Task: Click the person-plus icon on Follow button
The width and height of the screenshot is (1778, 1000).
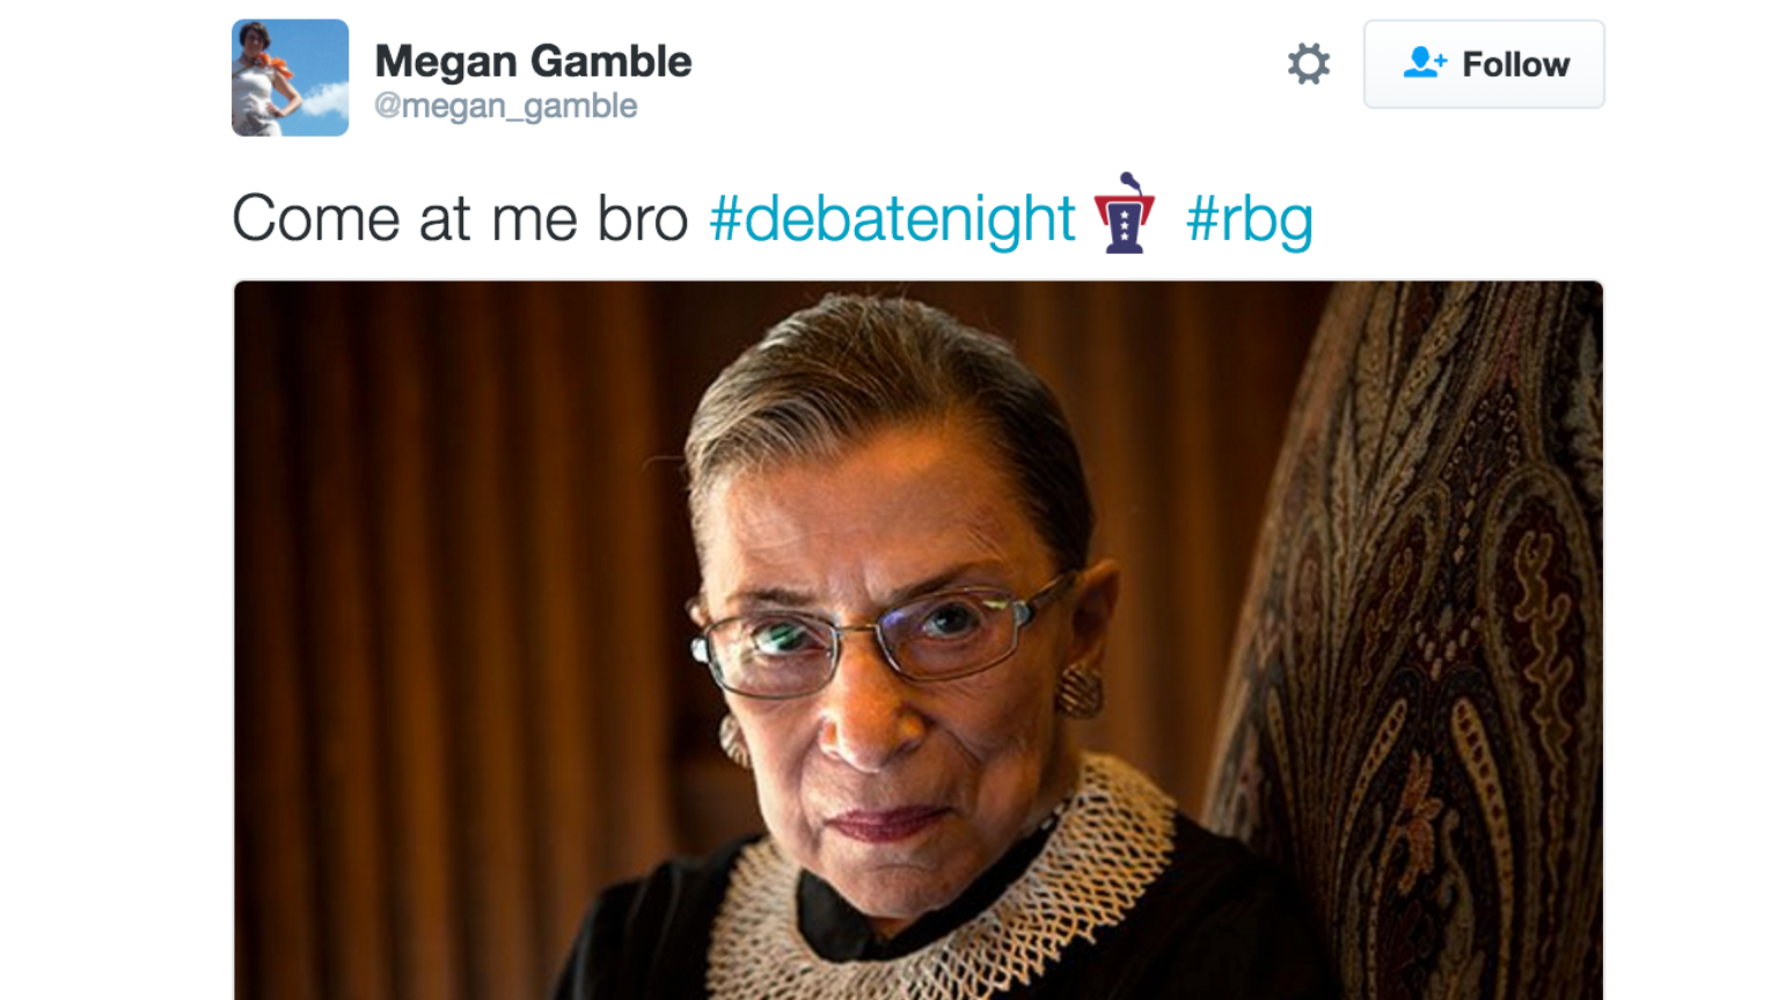Action: [x=1424, y=63]
